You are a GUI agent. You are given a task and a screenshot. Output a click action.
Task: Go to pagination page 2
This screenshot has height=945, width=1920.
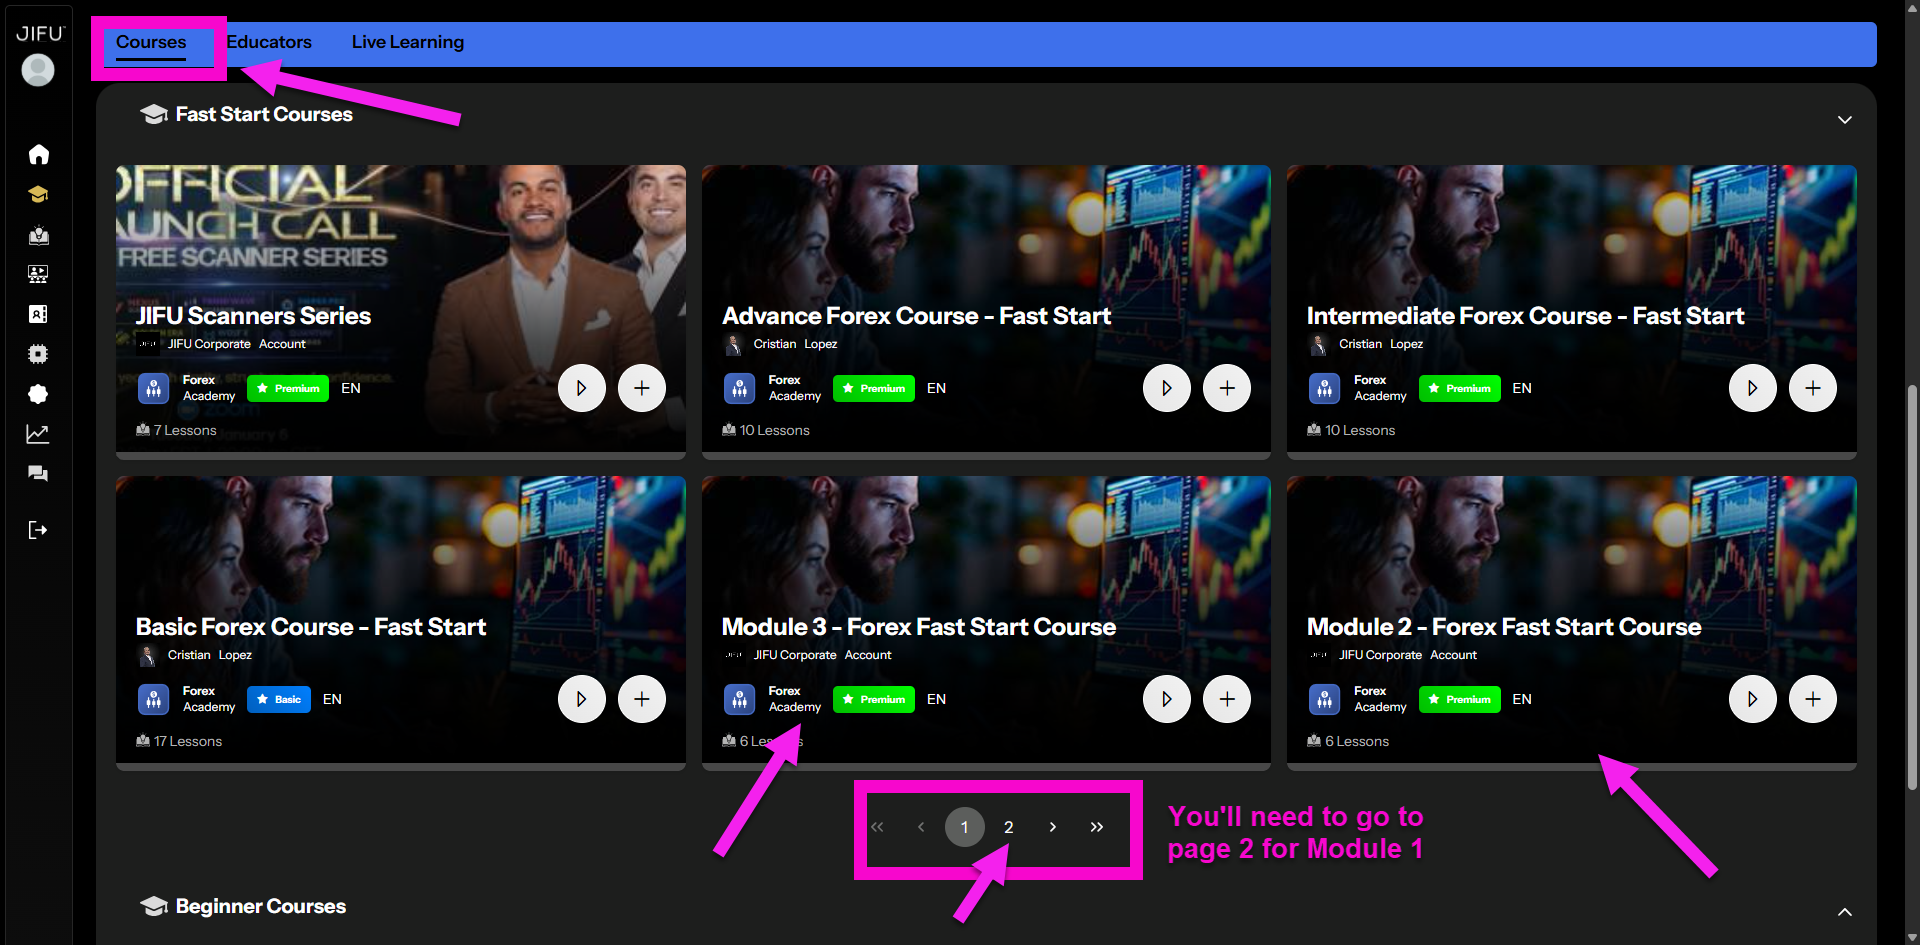click(x=1008, y=827)
